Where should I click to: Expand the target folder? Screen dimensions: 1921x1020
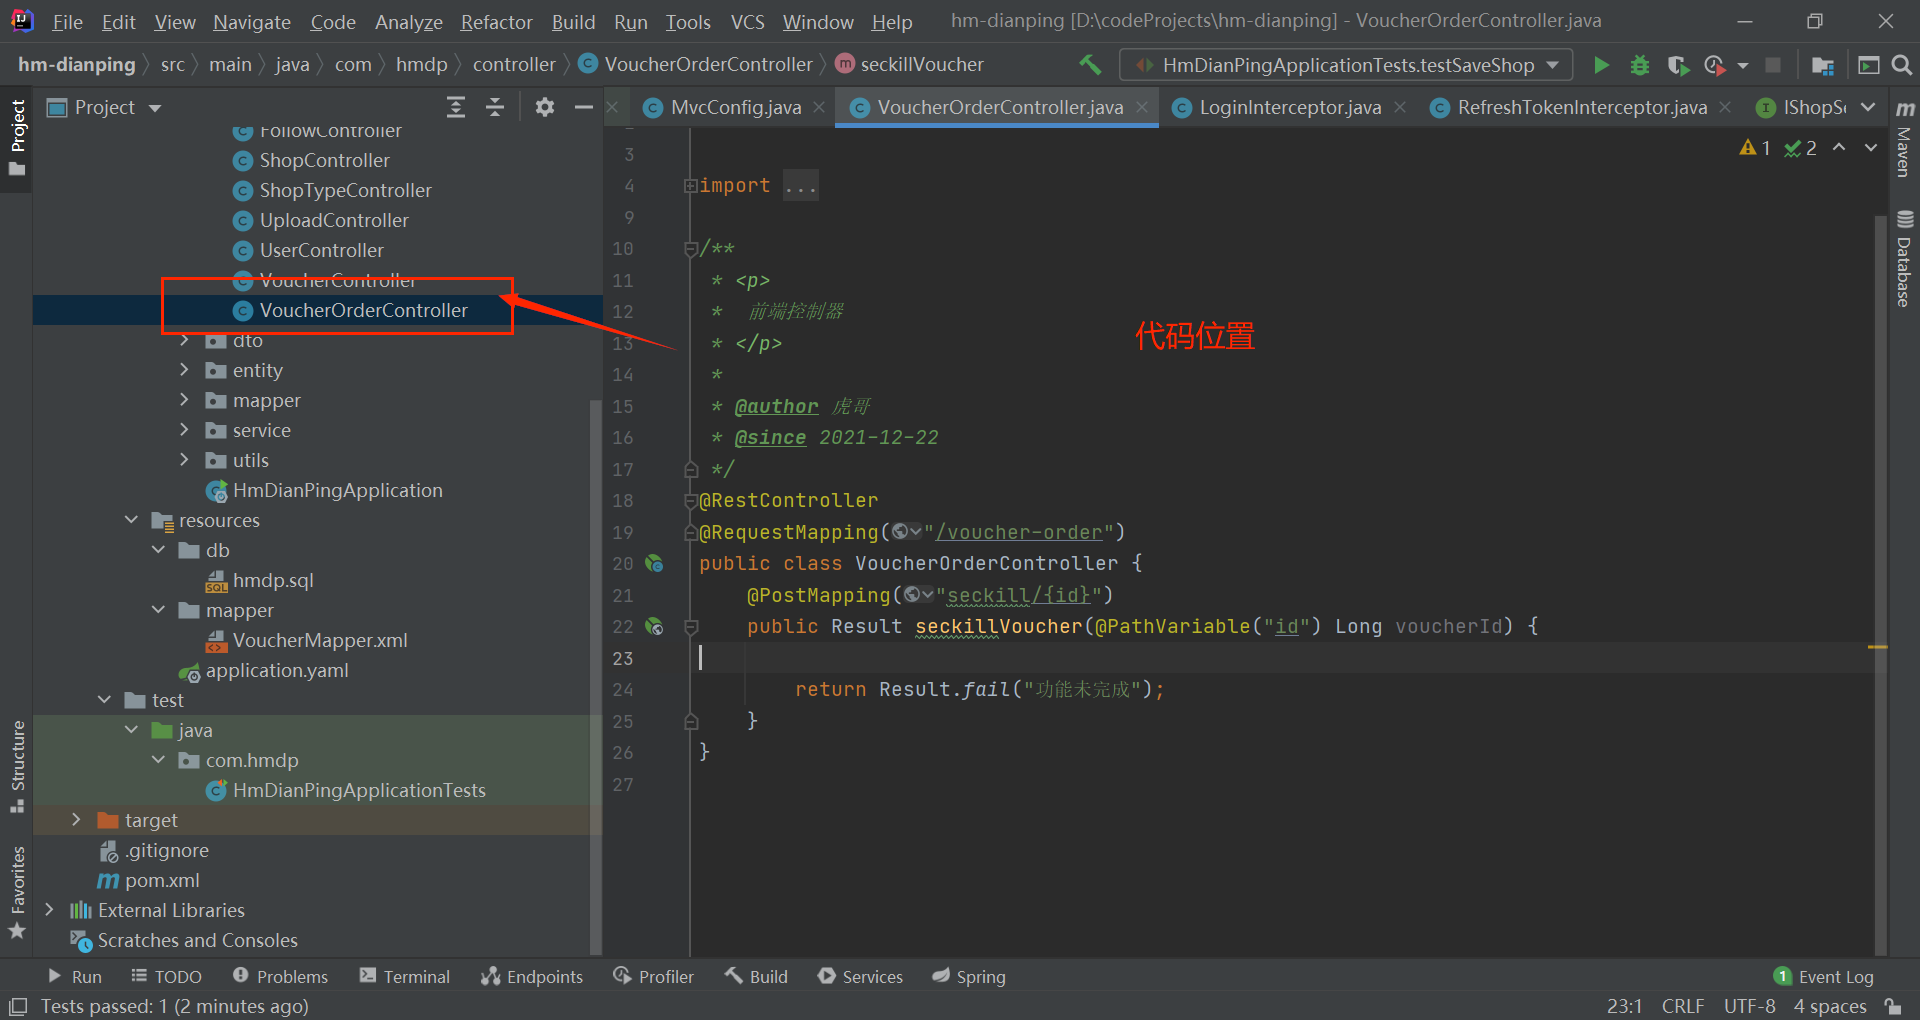76,820
